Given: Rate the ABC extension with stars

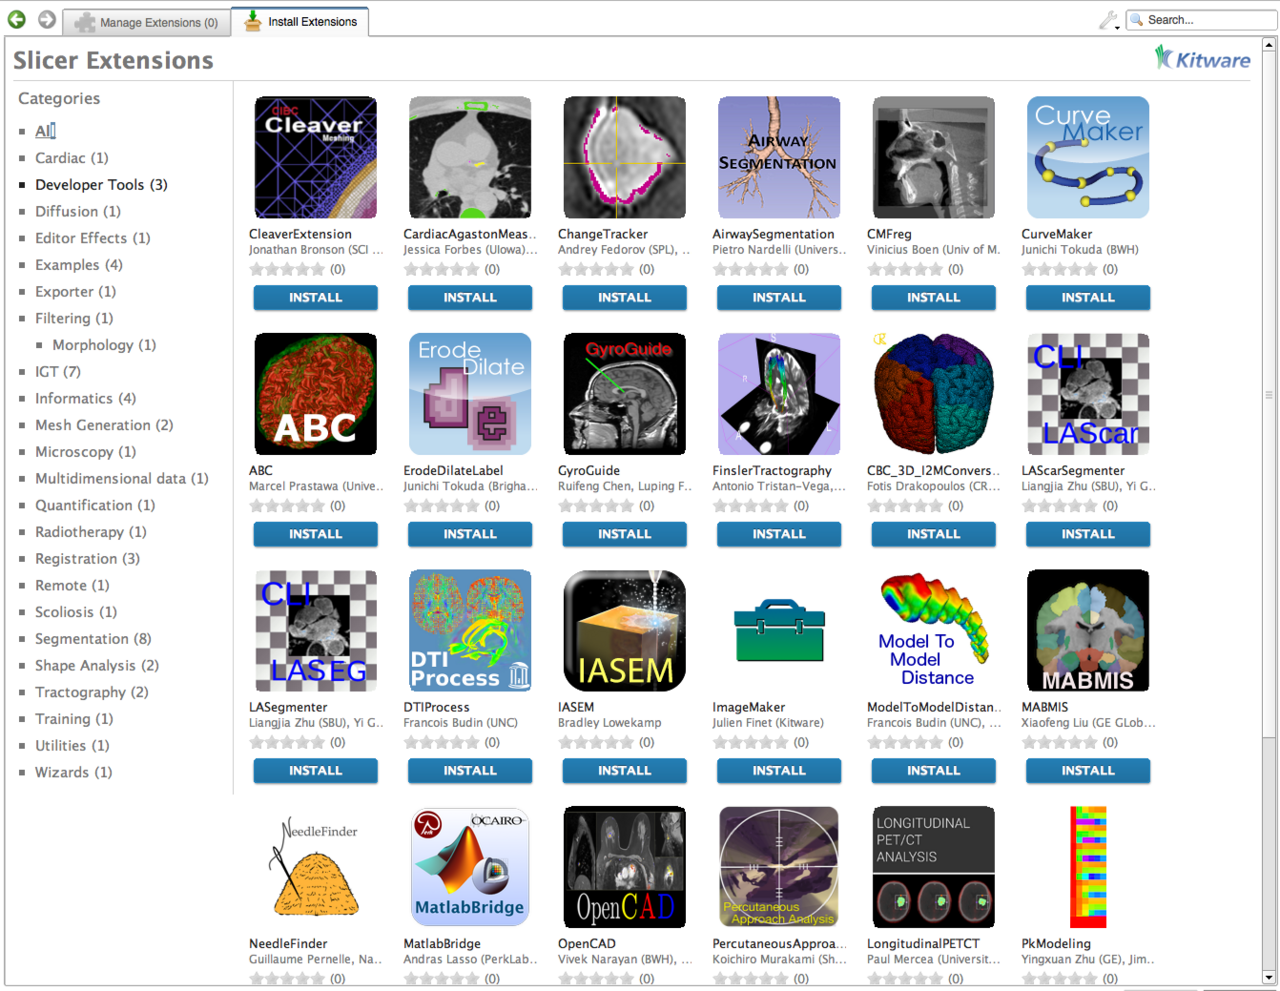Looking at the screenshot, I should (x=287, y=506).
